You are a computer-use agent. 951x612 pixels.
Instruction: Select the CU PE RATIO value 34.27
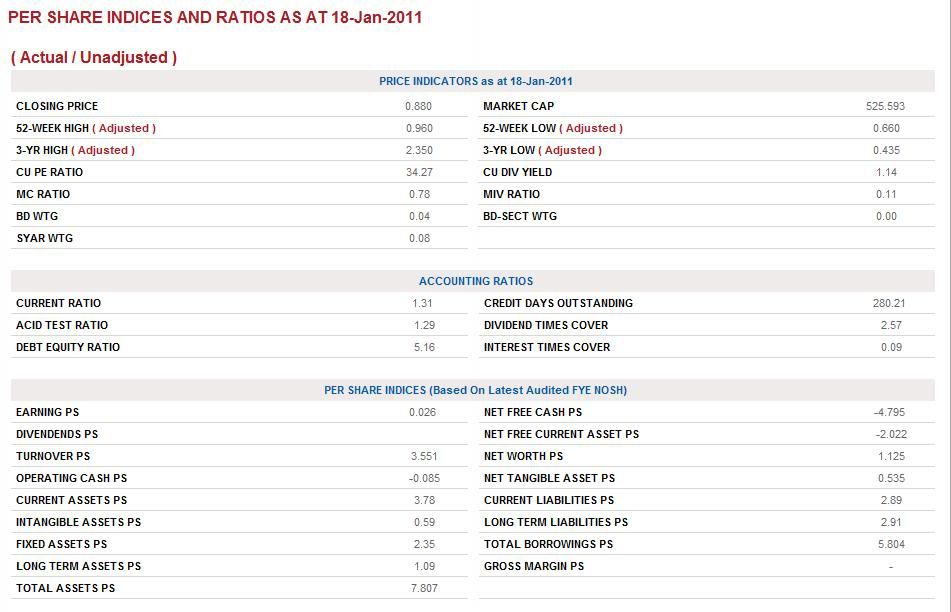click(x=419, y=172)
